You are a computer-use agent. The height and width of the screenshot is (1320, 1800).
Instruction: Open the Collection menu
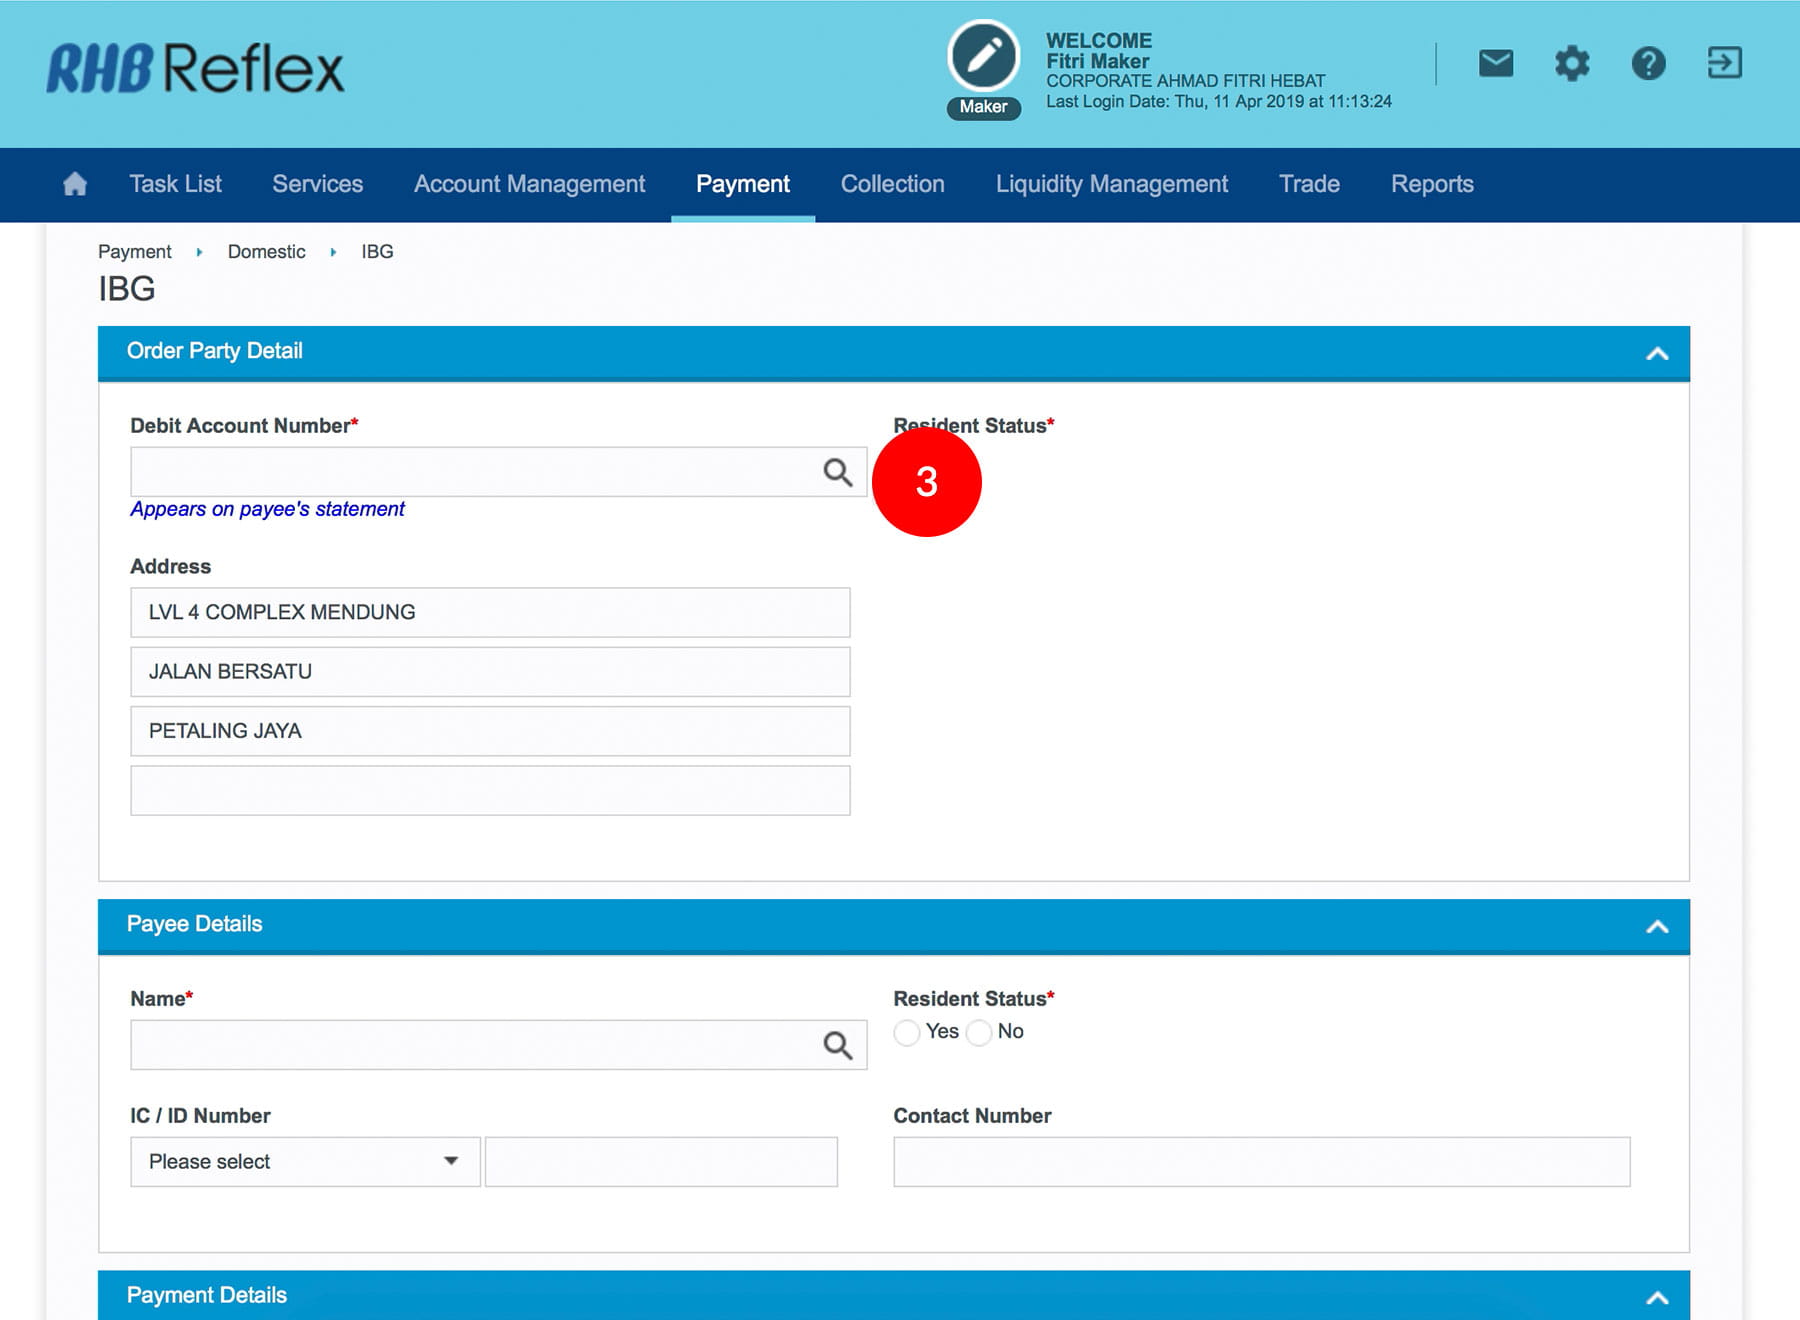click(892, 185)
